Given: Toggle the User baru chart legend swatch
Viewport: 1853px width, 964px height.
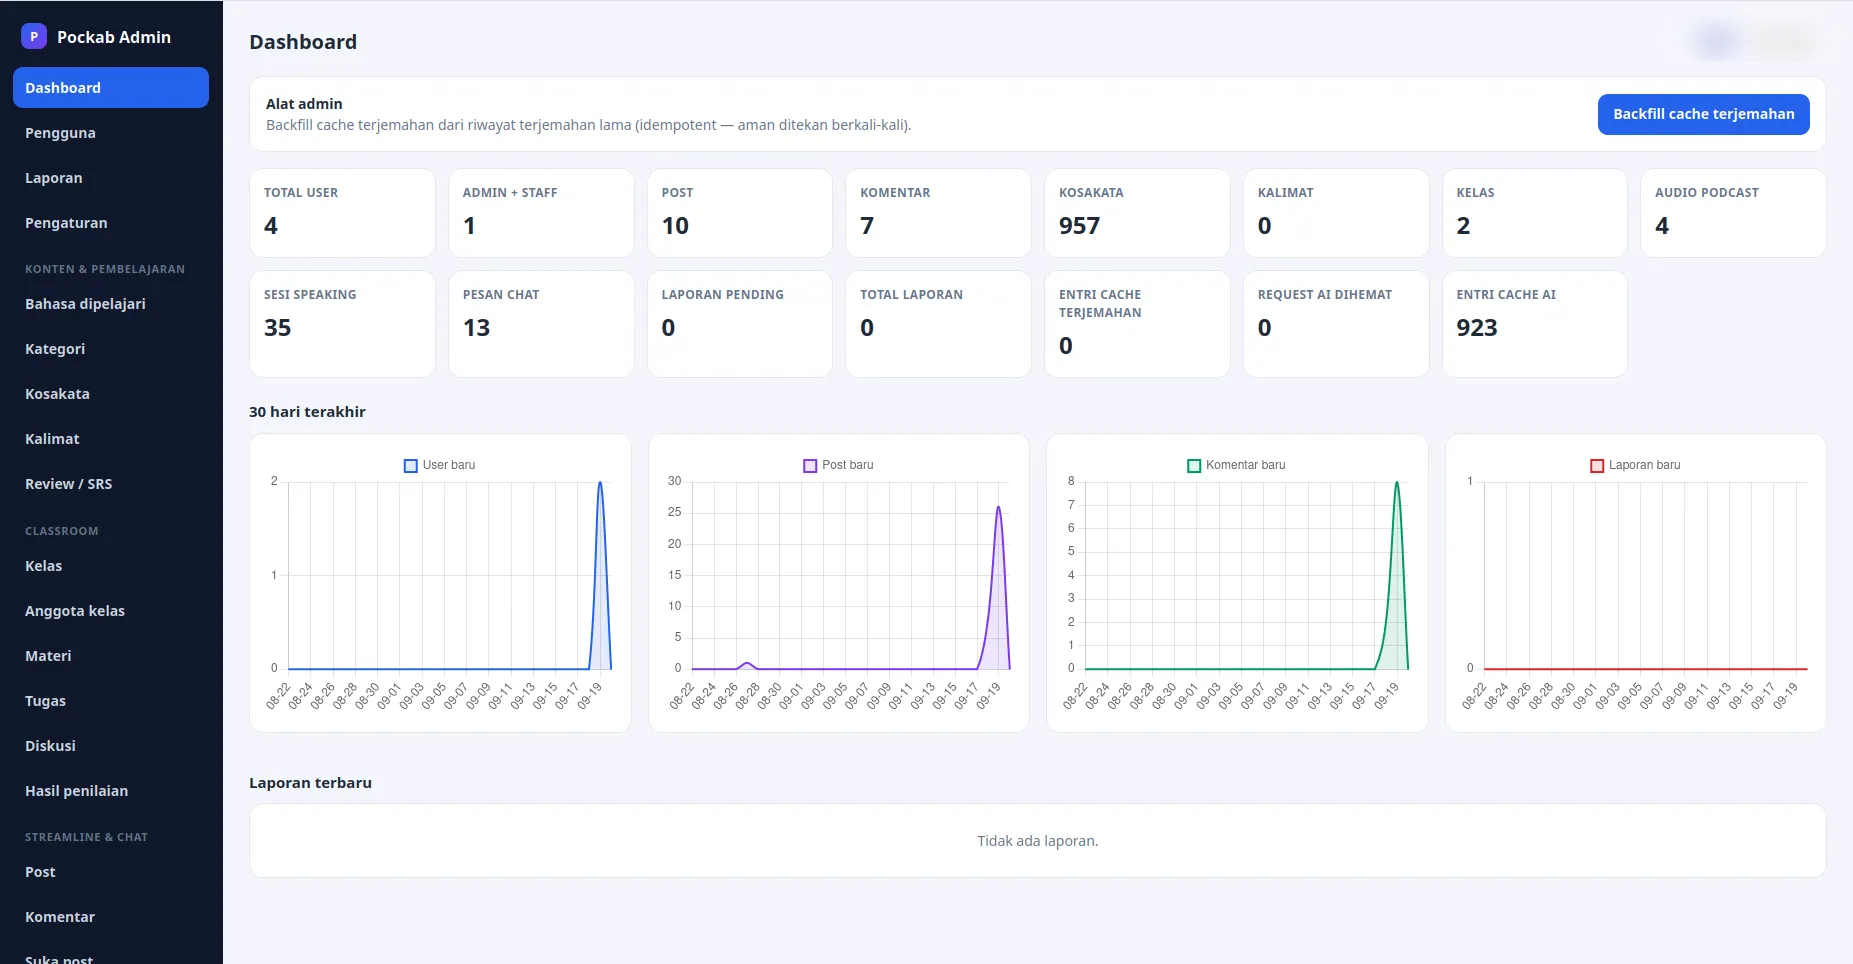Looking at the screenshot, I should click(410, 466).
